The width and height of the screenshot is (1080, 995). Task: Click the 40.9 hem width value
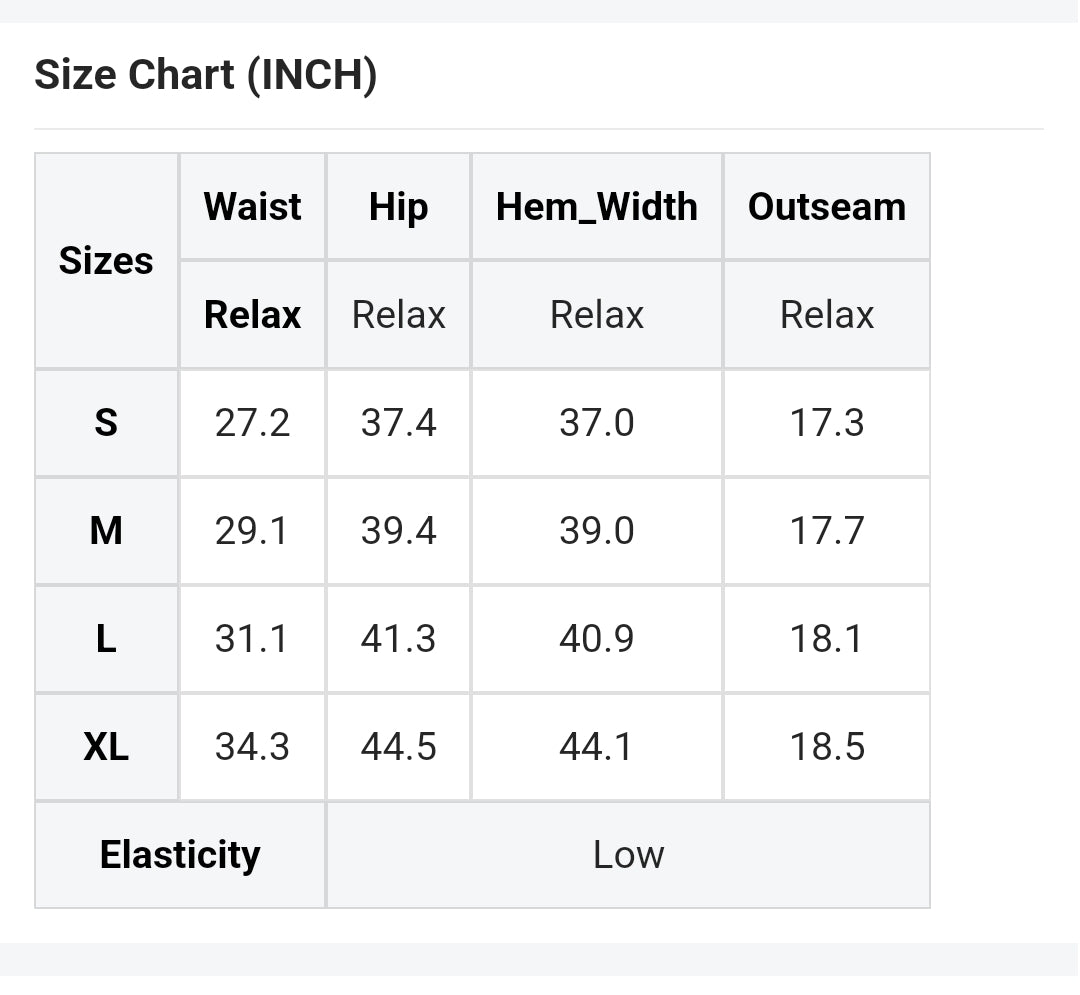(x=597, y=639)
